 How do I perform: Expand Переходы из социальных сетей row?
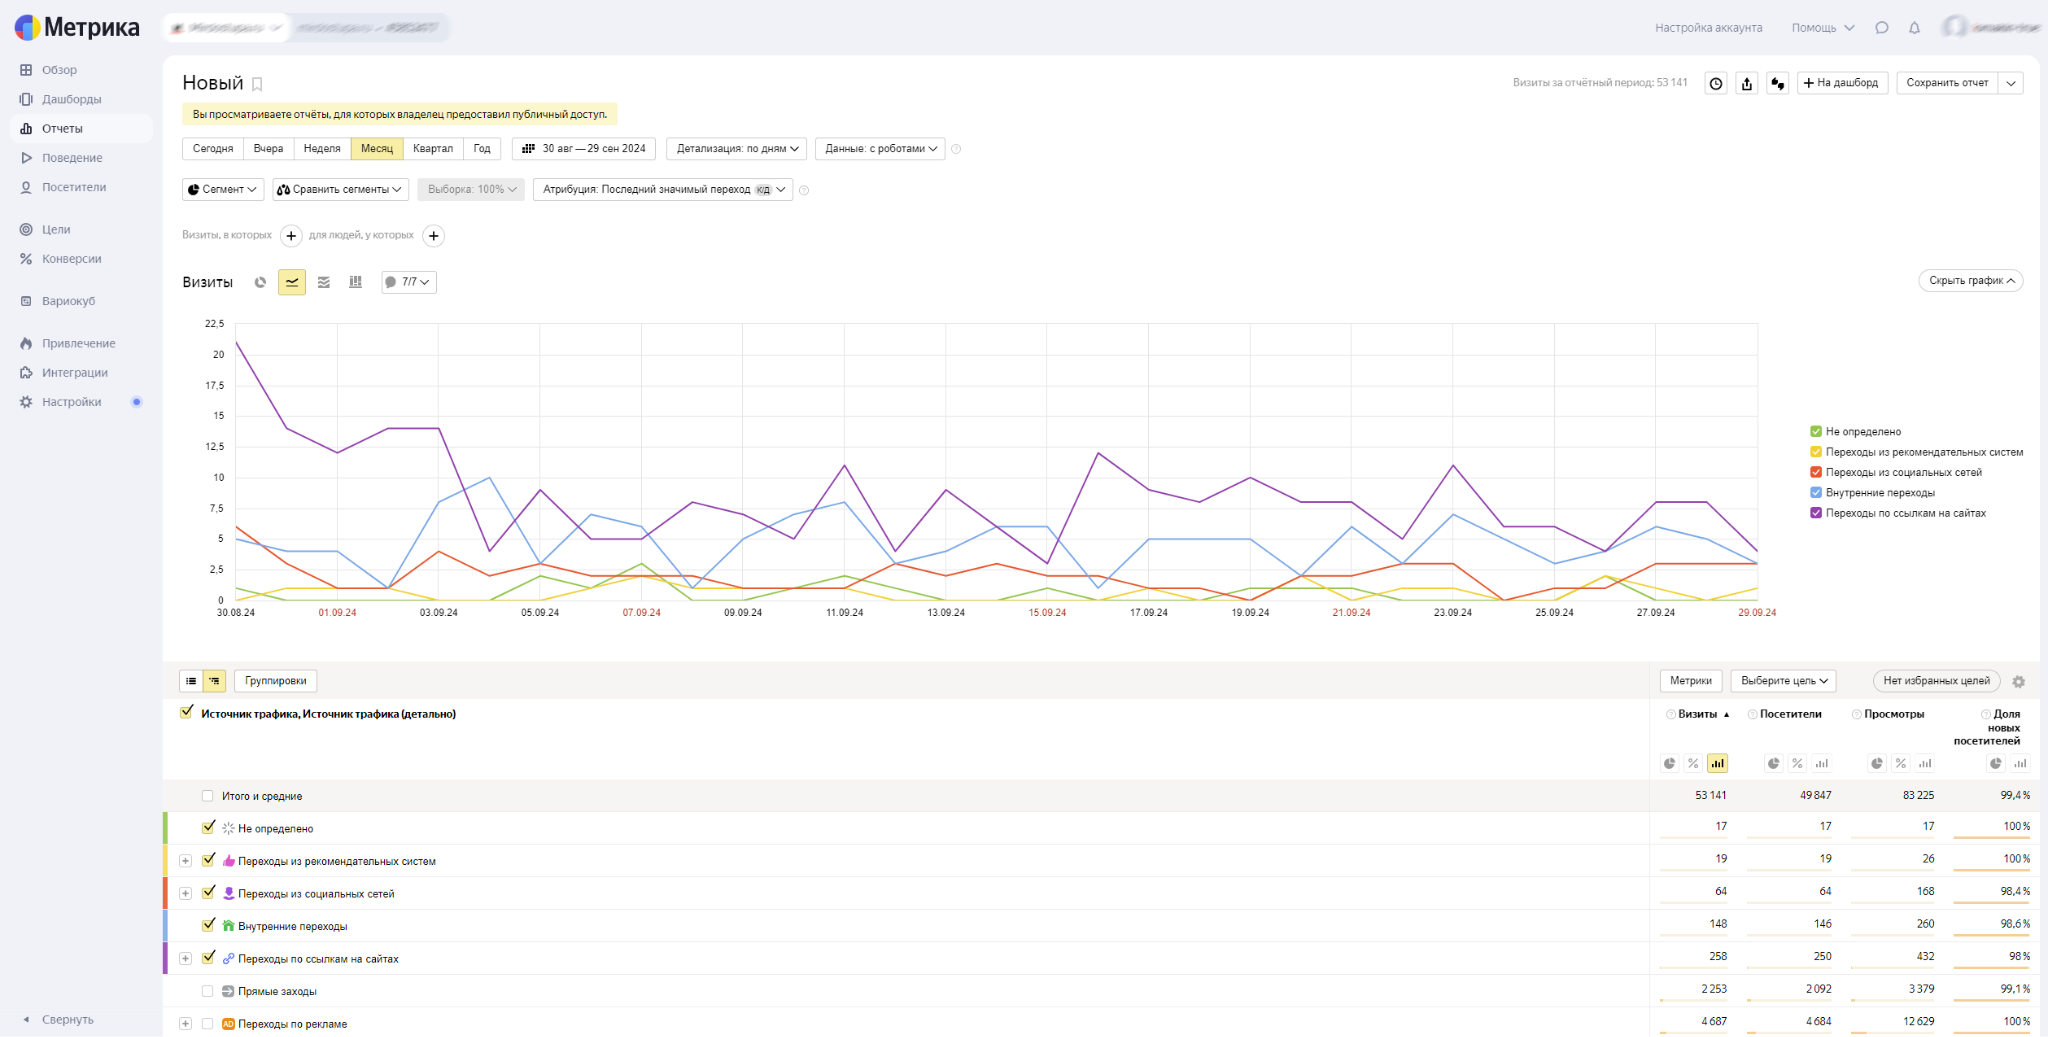pyautogui.click(x=185, y=894)
